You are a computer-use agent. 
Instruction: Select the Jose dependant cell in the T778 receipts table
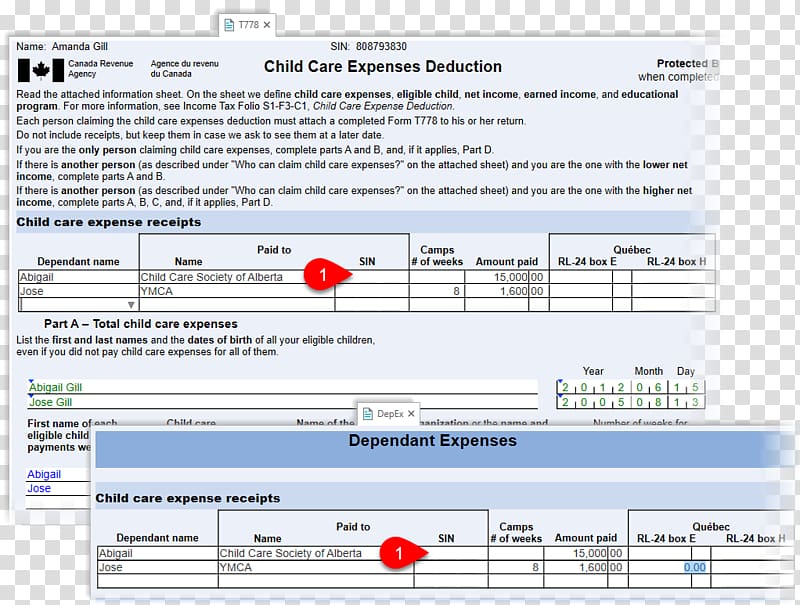point(79,291)
